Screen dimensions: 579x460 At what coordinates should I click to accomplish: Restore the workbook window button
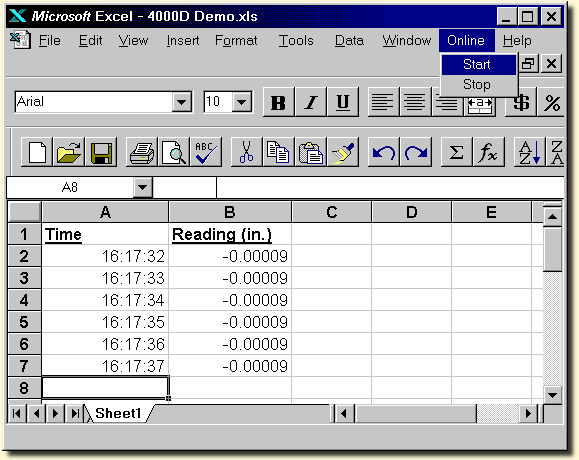528,64
